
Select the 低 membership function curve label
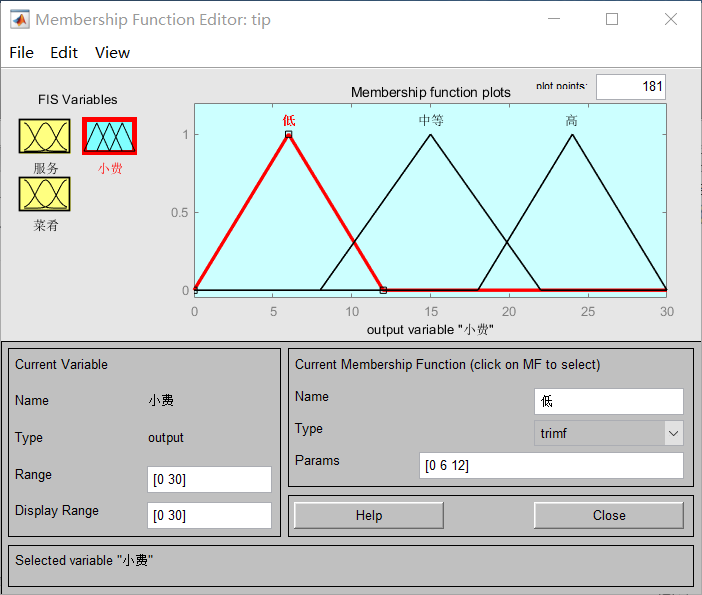click(x=289, y=120)
